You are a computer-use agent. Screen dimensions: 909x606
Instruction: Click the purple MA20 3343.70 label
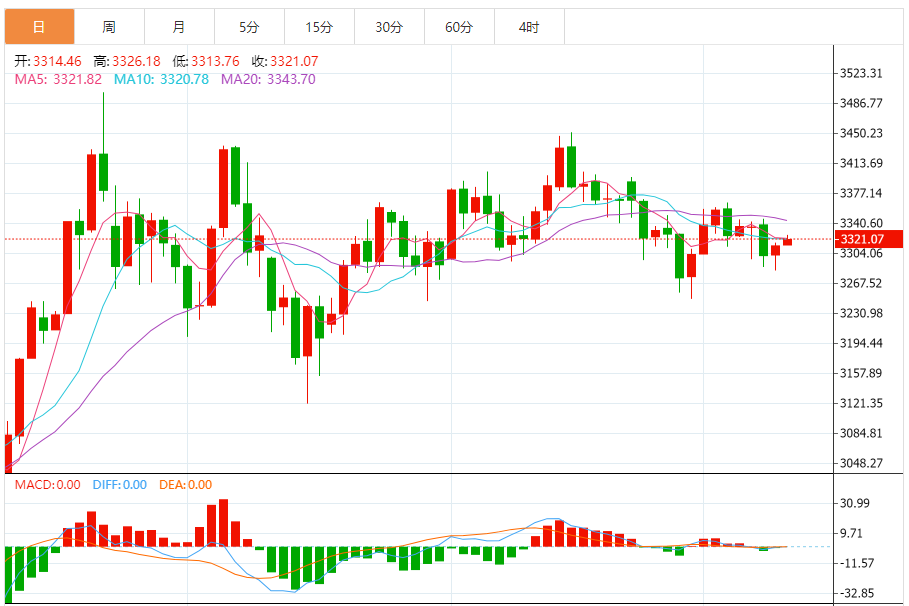(x=268, y=79)
